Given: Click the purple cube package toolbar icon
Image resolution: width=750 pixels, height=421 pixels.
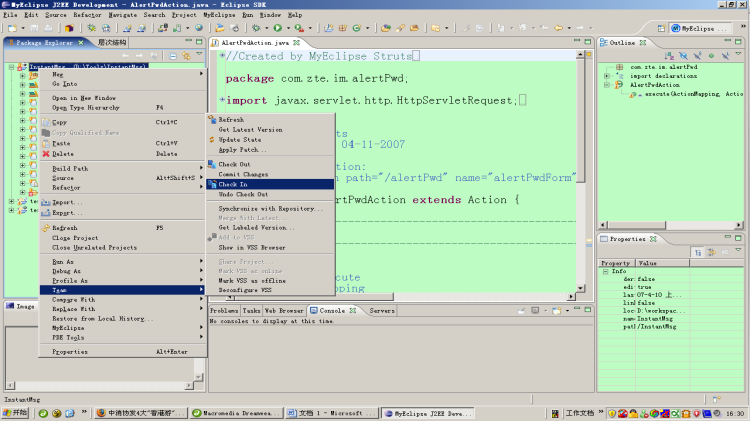Looking at the screenshot, I should (69, 28).
